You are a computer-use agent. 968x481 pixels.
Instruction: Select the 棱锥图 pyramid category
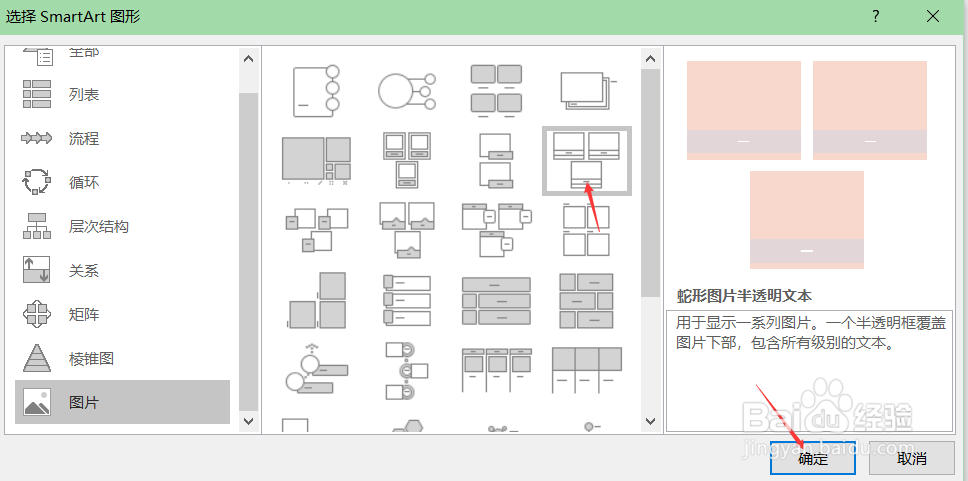click(x=122, y=359)
